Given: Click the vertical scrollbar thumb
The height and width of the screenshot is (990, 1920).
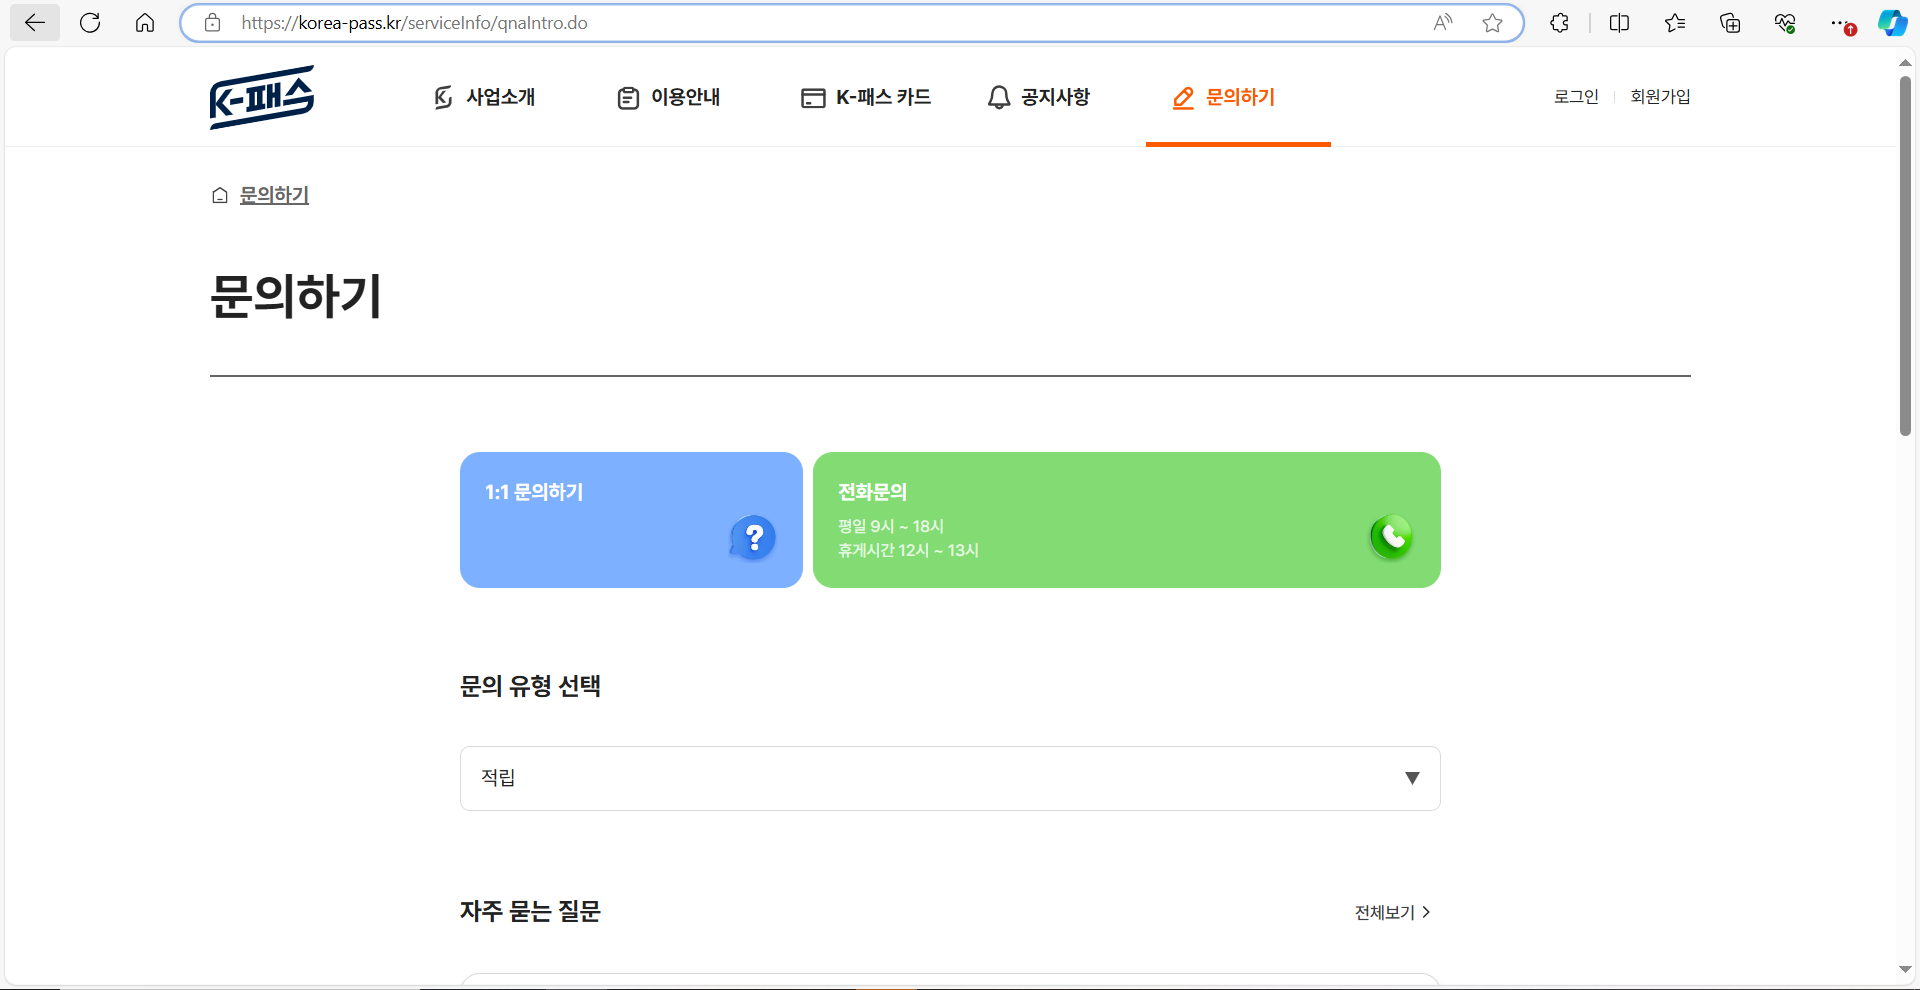Looking at the screenshot, I should [1905, 256].
